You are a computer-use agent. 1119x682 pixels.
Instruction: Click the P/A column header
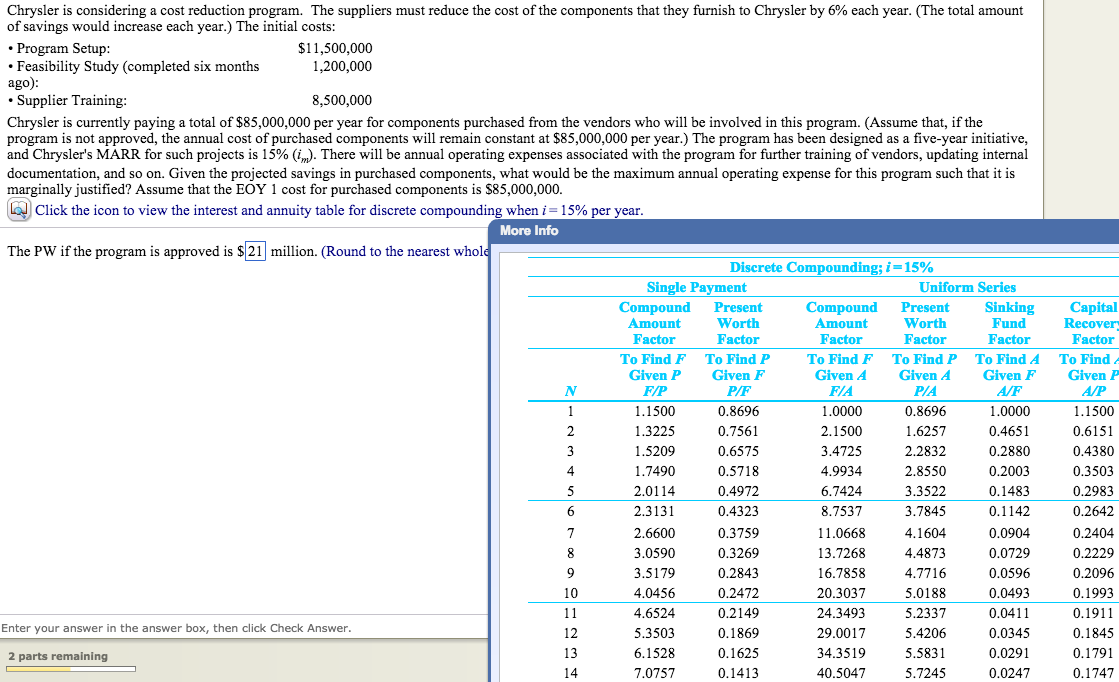pos(925,391)
